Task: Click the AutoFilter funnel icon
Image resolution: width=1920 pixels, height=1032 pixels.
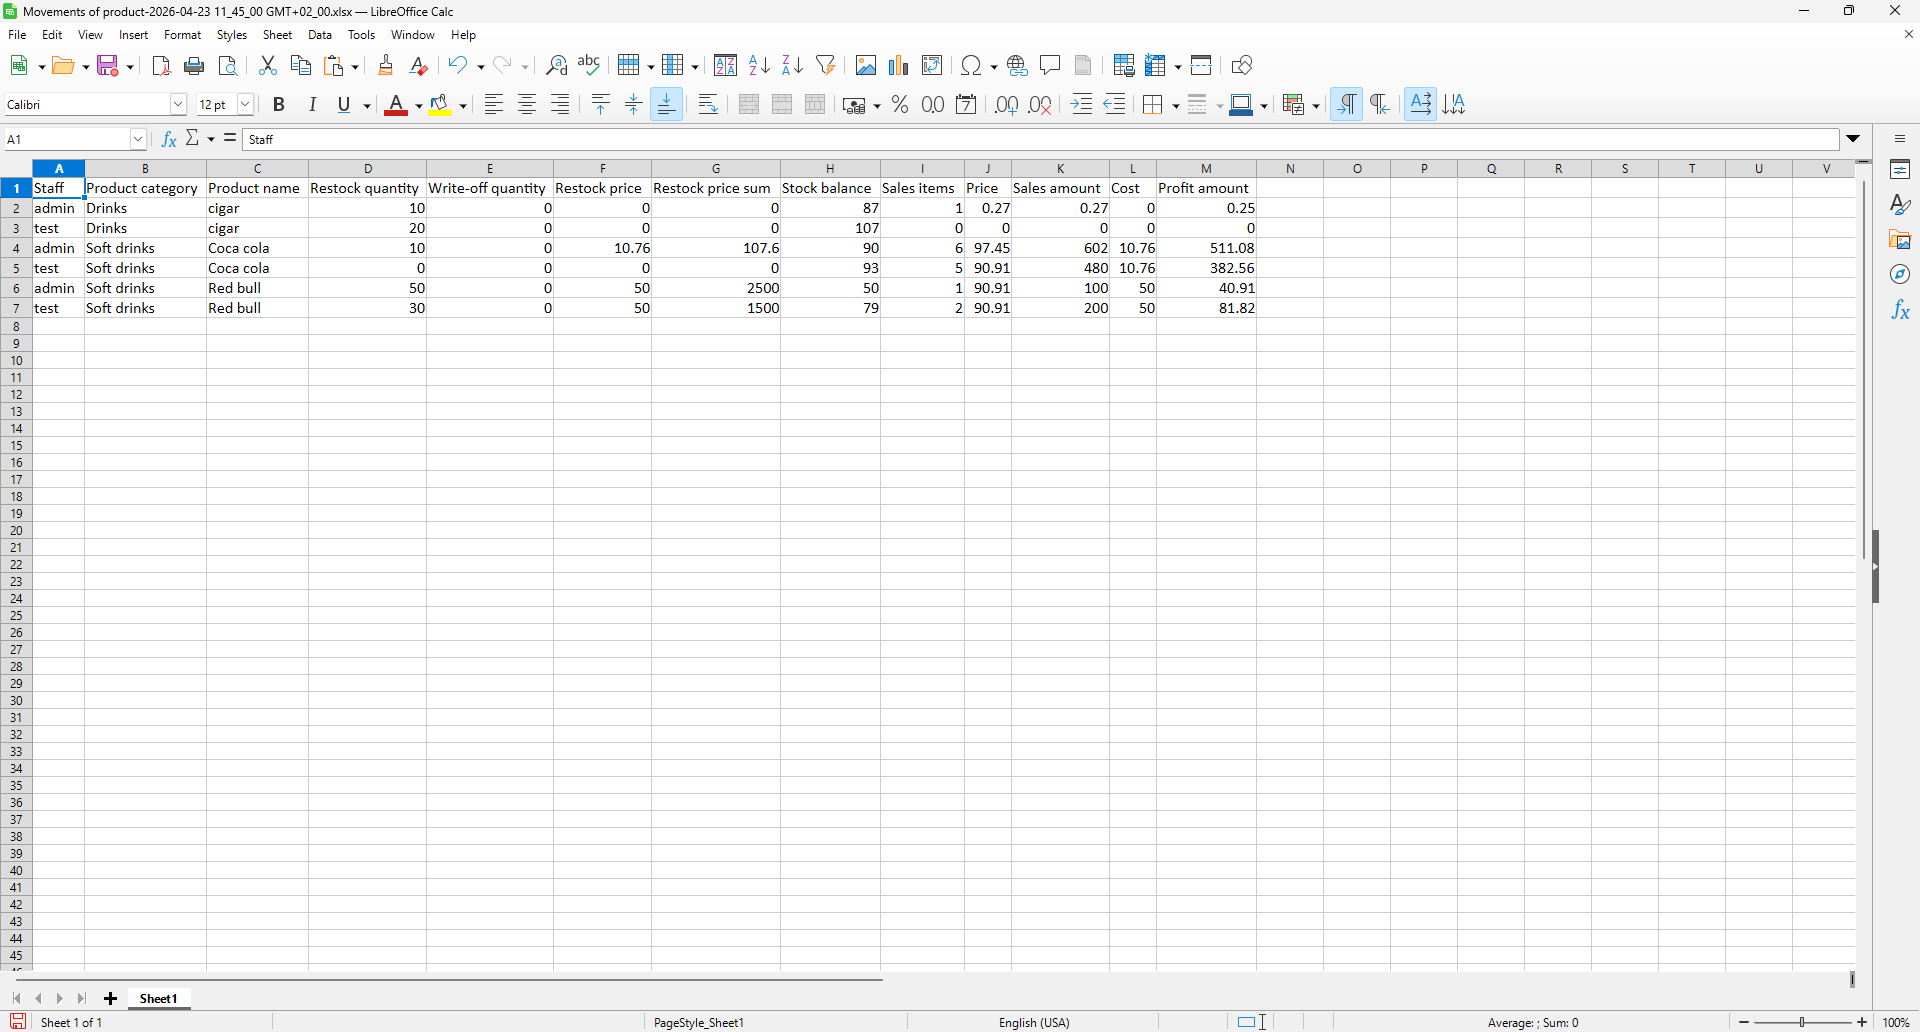Action: 825,66
